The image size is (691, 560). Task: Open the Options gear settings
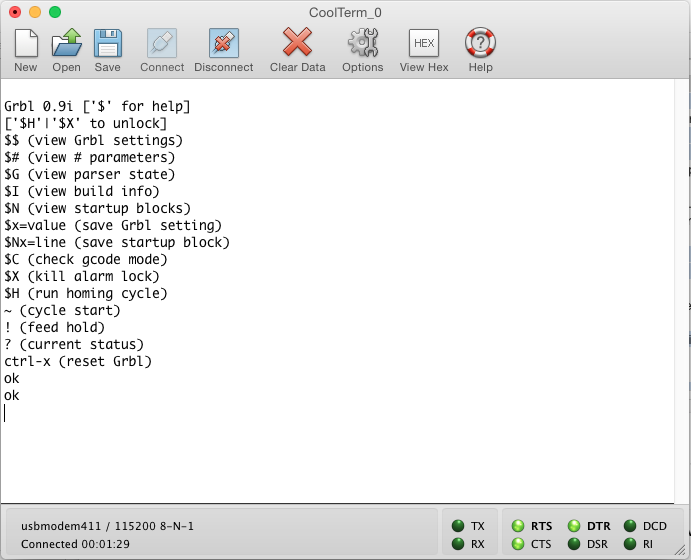click(x=362, y=44)
